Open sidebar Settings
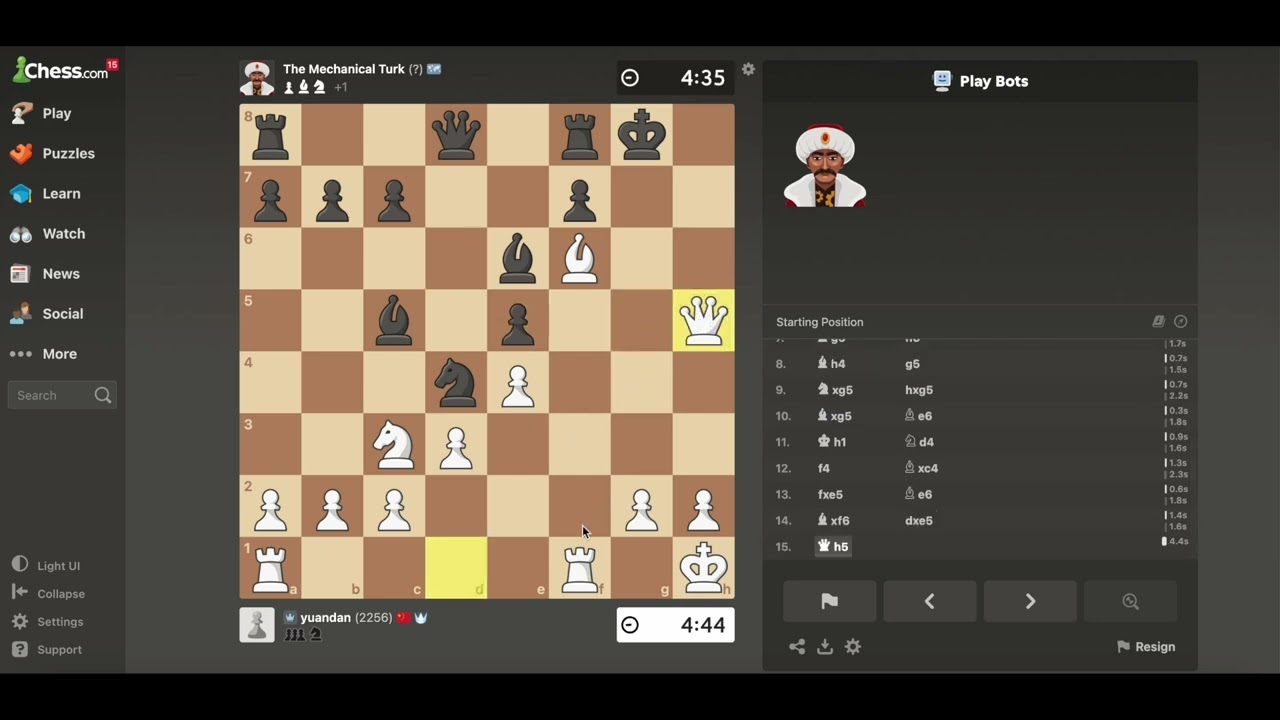The height and width of the screenshot is (720, 1280). tap(48, 622)
